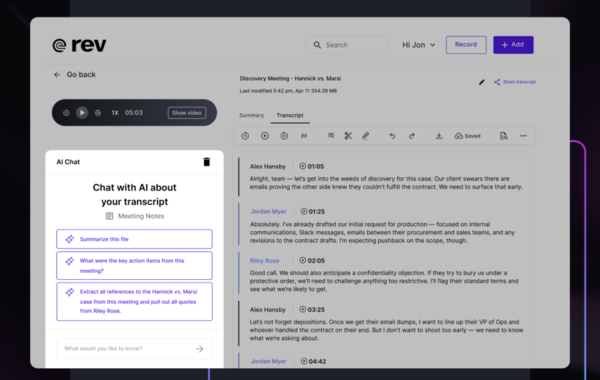Edit the transcript title with pencil icon

point(482,82)
